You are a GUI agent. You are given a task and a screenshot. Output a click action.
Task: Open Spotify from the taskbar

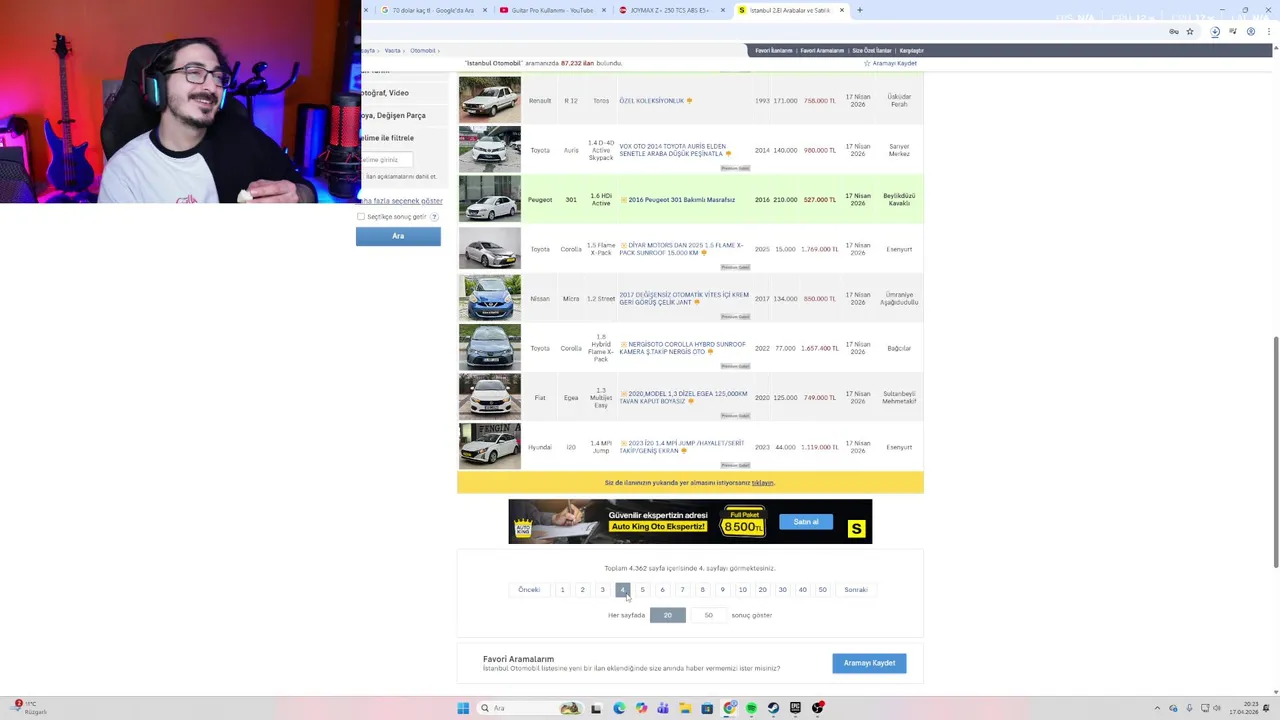[x=751, y=708]
